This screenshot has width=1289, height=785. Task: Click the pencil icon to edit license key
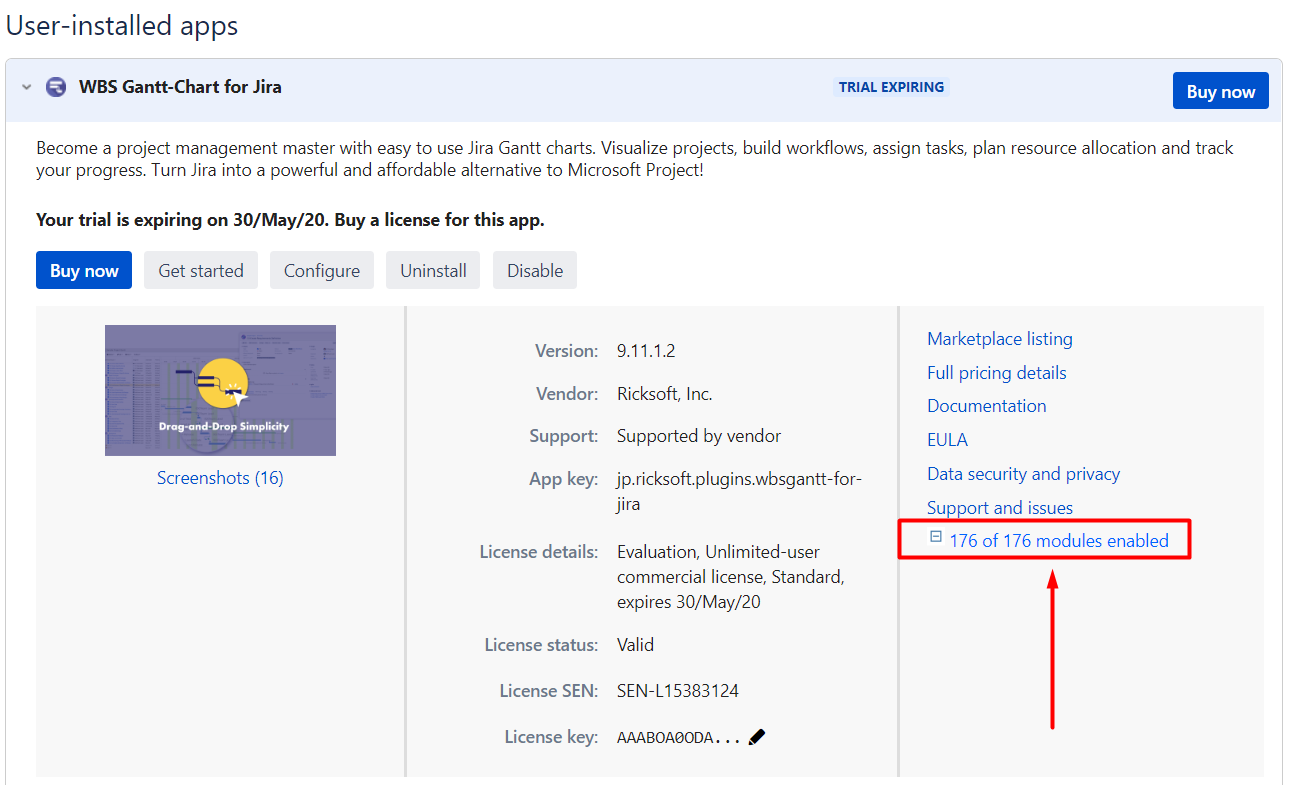pos(757,737)
